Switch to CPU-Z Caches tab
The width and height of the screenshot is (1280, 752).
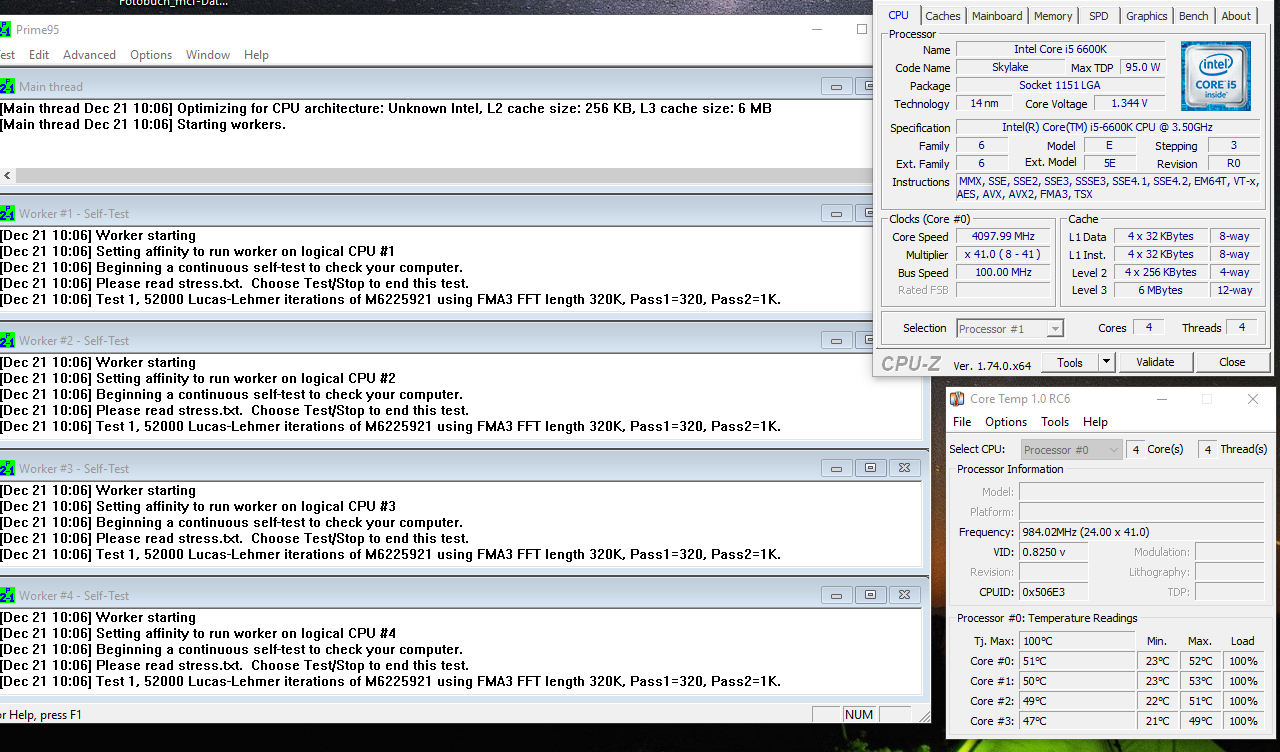942,16
